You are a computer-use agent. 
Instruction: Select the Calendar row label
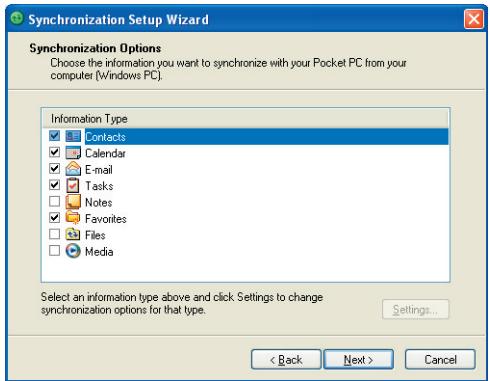coord(105,153)
